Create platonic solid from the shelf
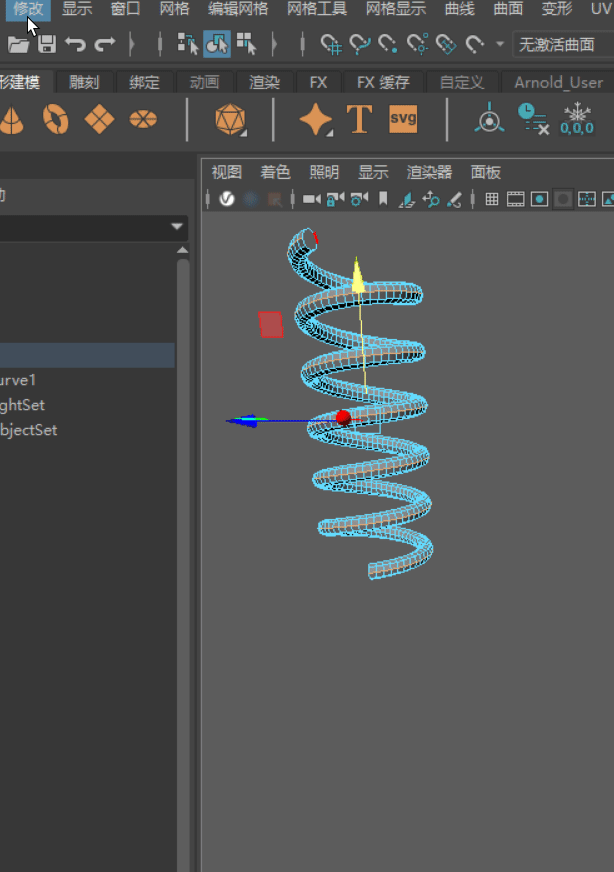This screenshot has width=614, height=872. click(x=230, y=119)
